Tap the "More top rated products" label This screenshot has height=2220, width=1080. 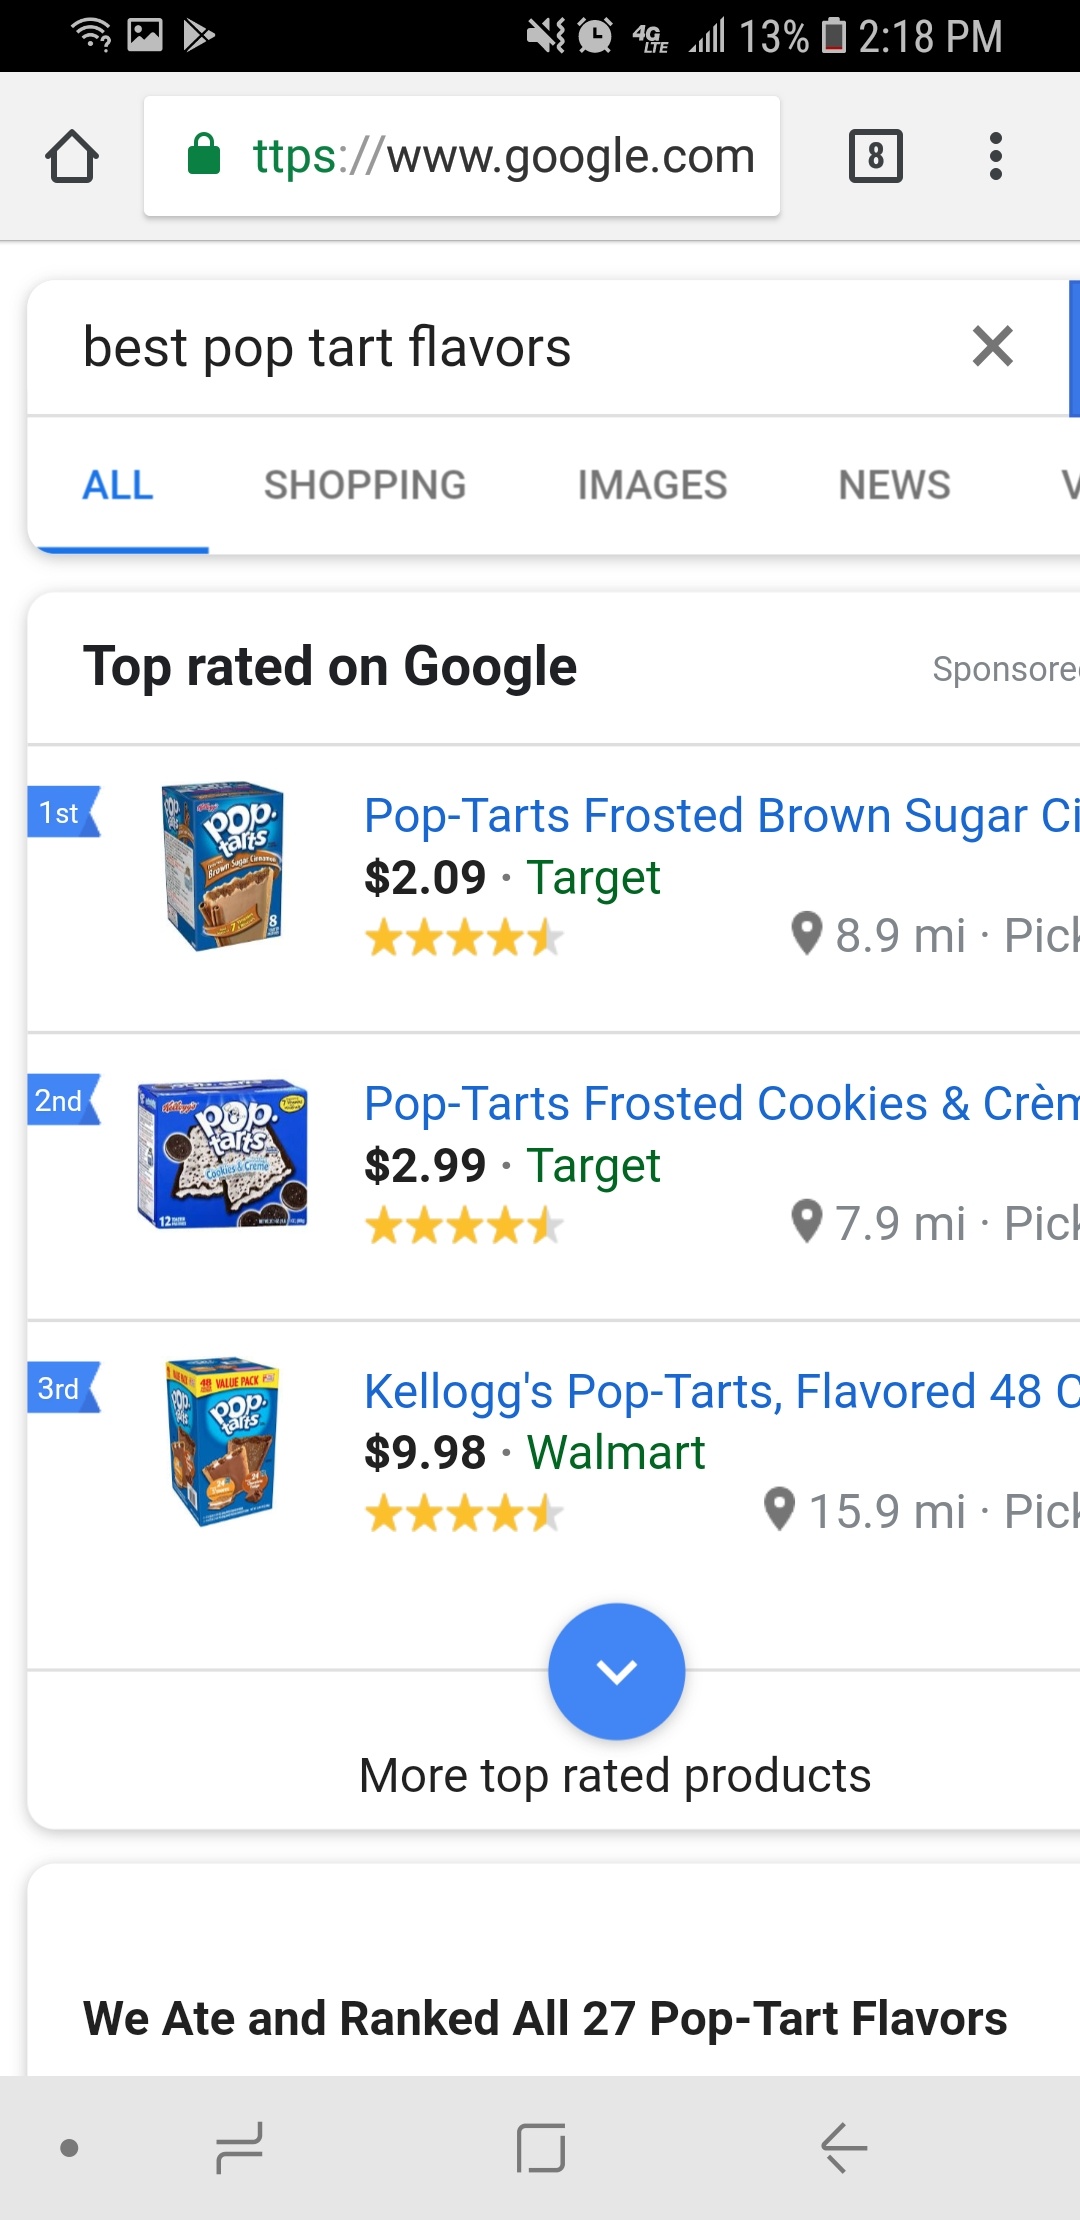tap(615, 1776)
